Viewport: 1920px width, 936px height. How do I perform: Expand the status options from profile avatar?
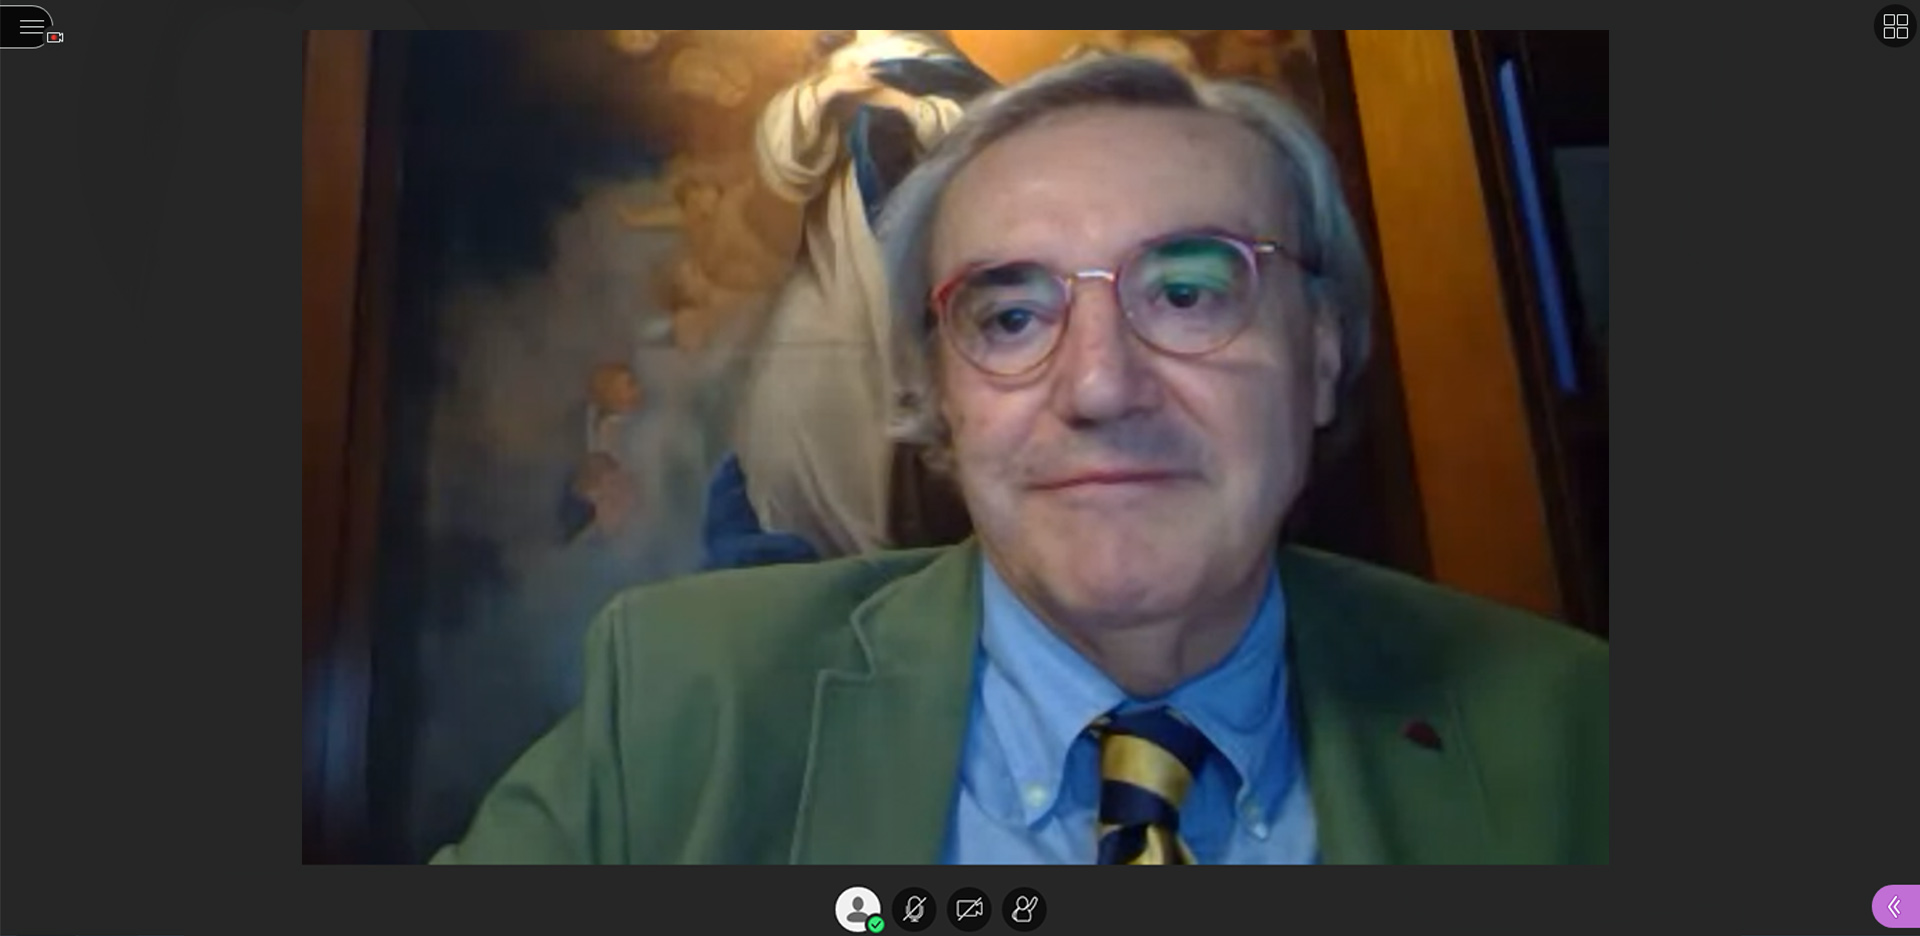858,909
